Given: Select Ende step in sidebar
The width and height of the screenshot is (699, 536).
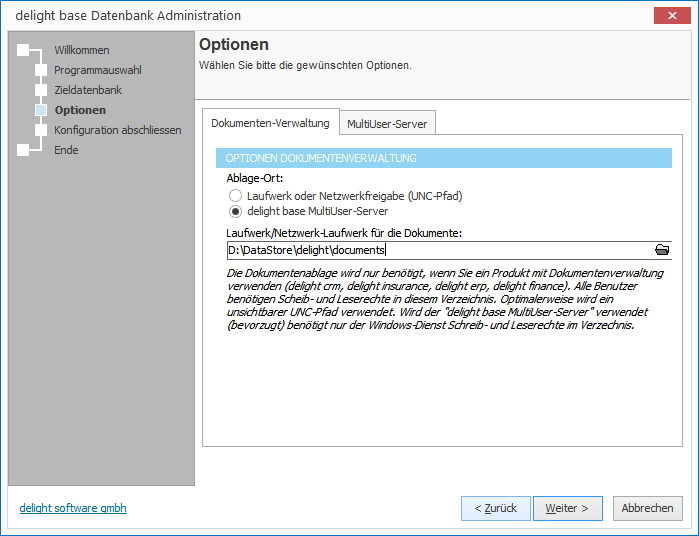Looking at the screenshot, I should (66, 150).
